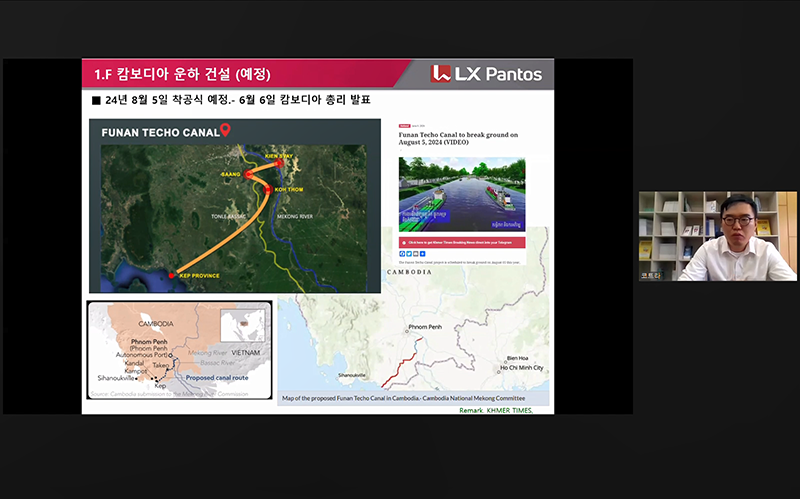Image resolution: width=800 pixels, height=499 pixels.
Task: Select the presenter's webcam video tile
Action: (717, 236)
